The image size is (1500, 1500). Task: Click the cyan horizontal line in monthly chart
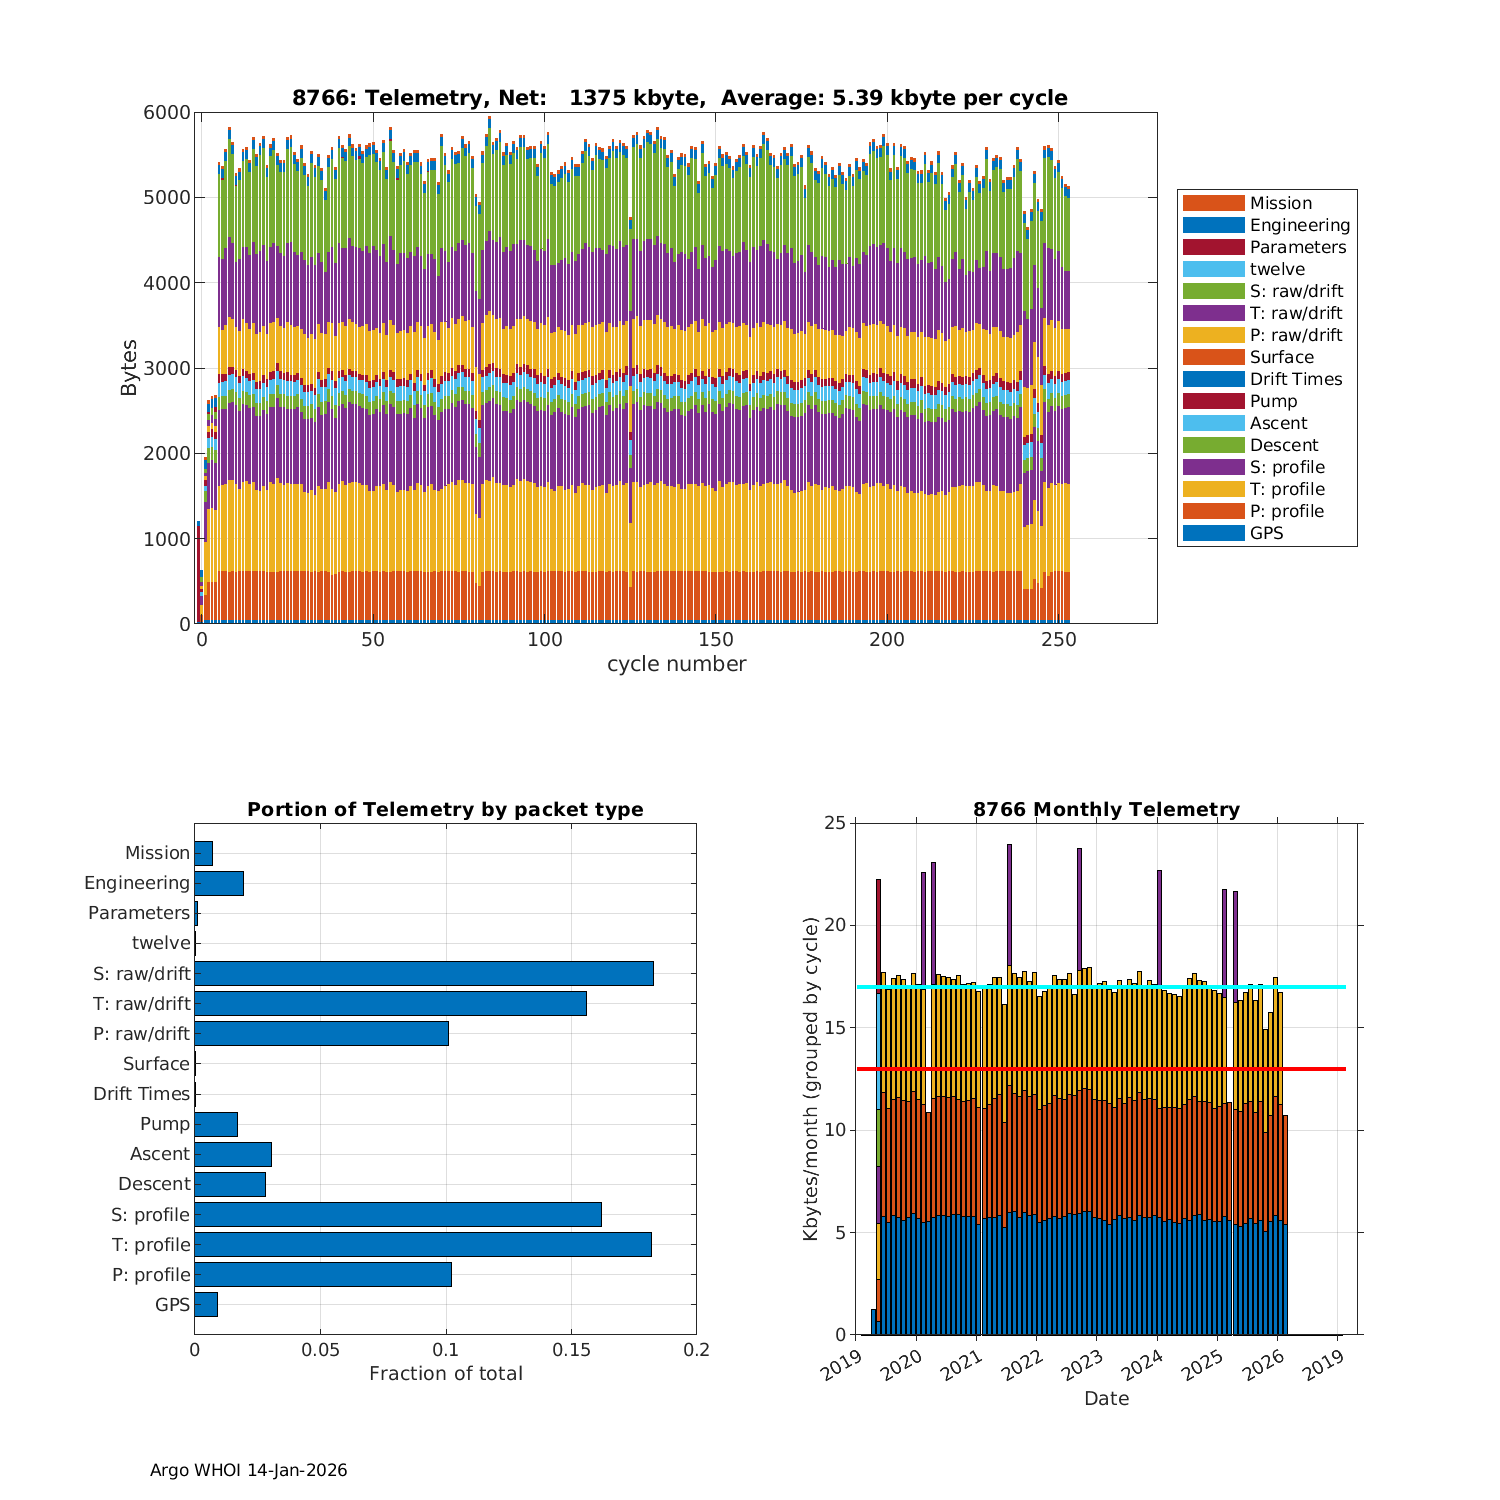click(x=1100, y=987)
